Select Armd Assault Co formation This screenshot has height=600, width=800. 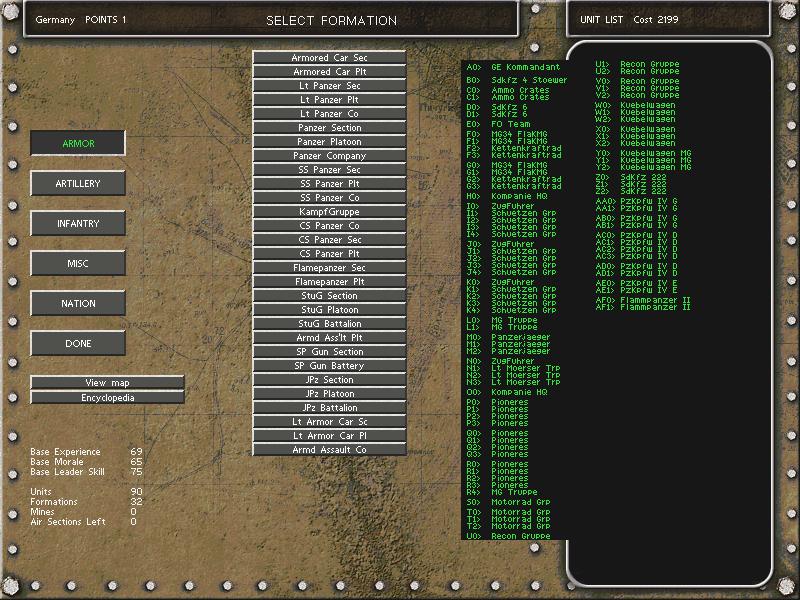[329, 449]
